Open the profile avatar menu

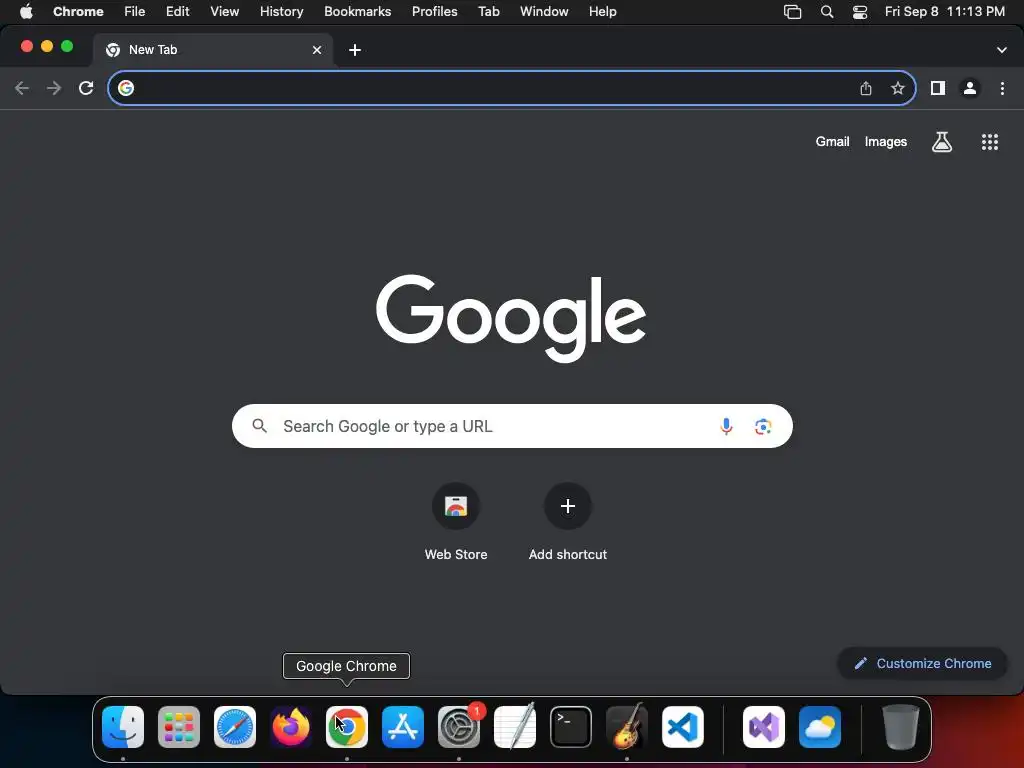tap(970, 88)
